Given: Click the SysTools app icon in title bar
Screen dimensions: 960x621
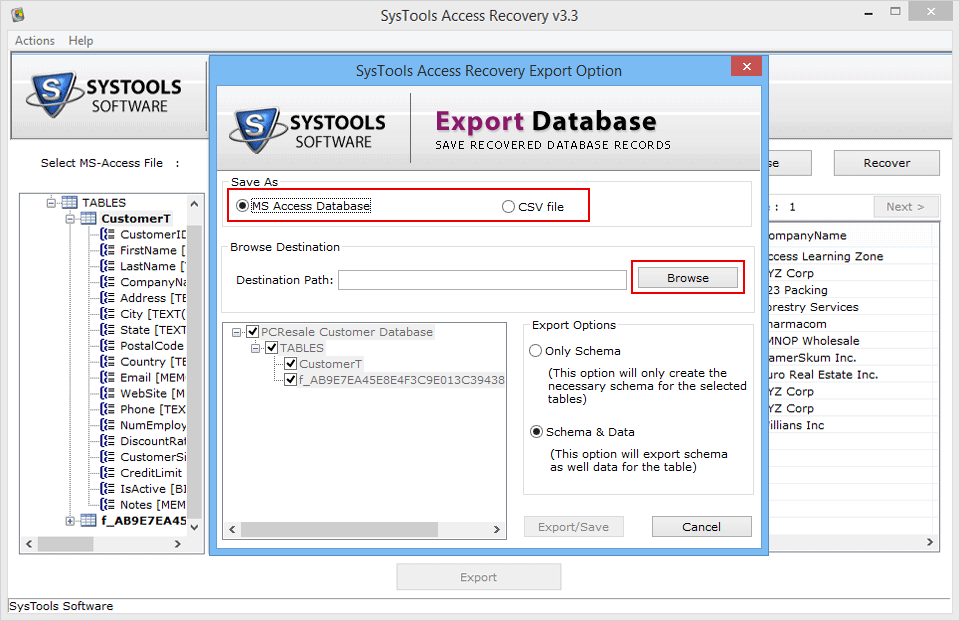Looking at the screenshot, I should (x=18, y=14).
